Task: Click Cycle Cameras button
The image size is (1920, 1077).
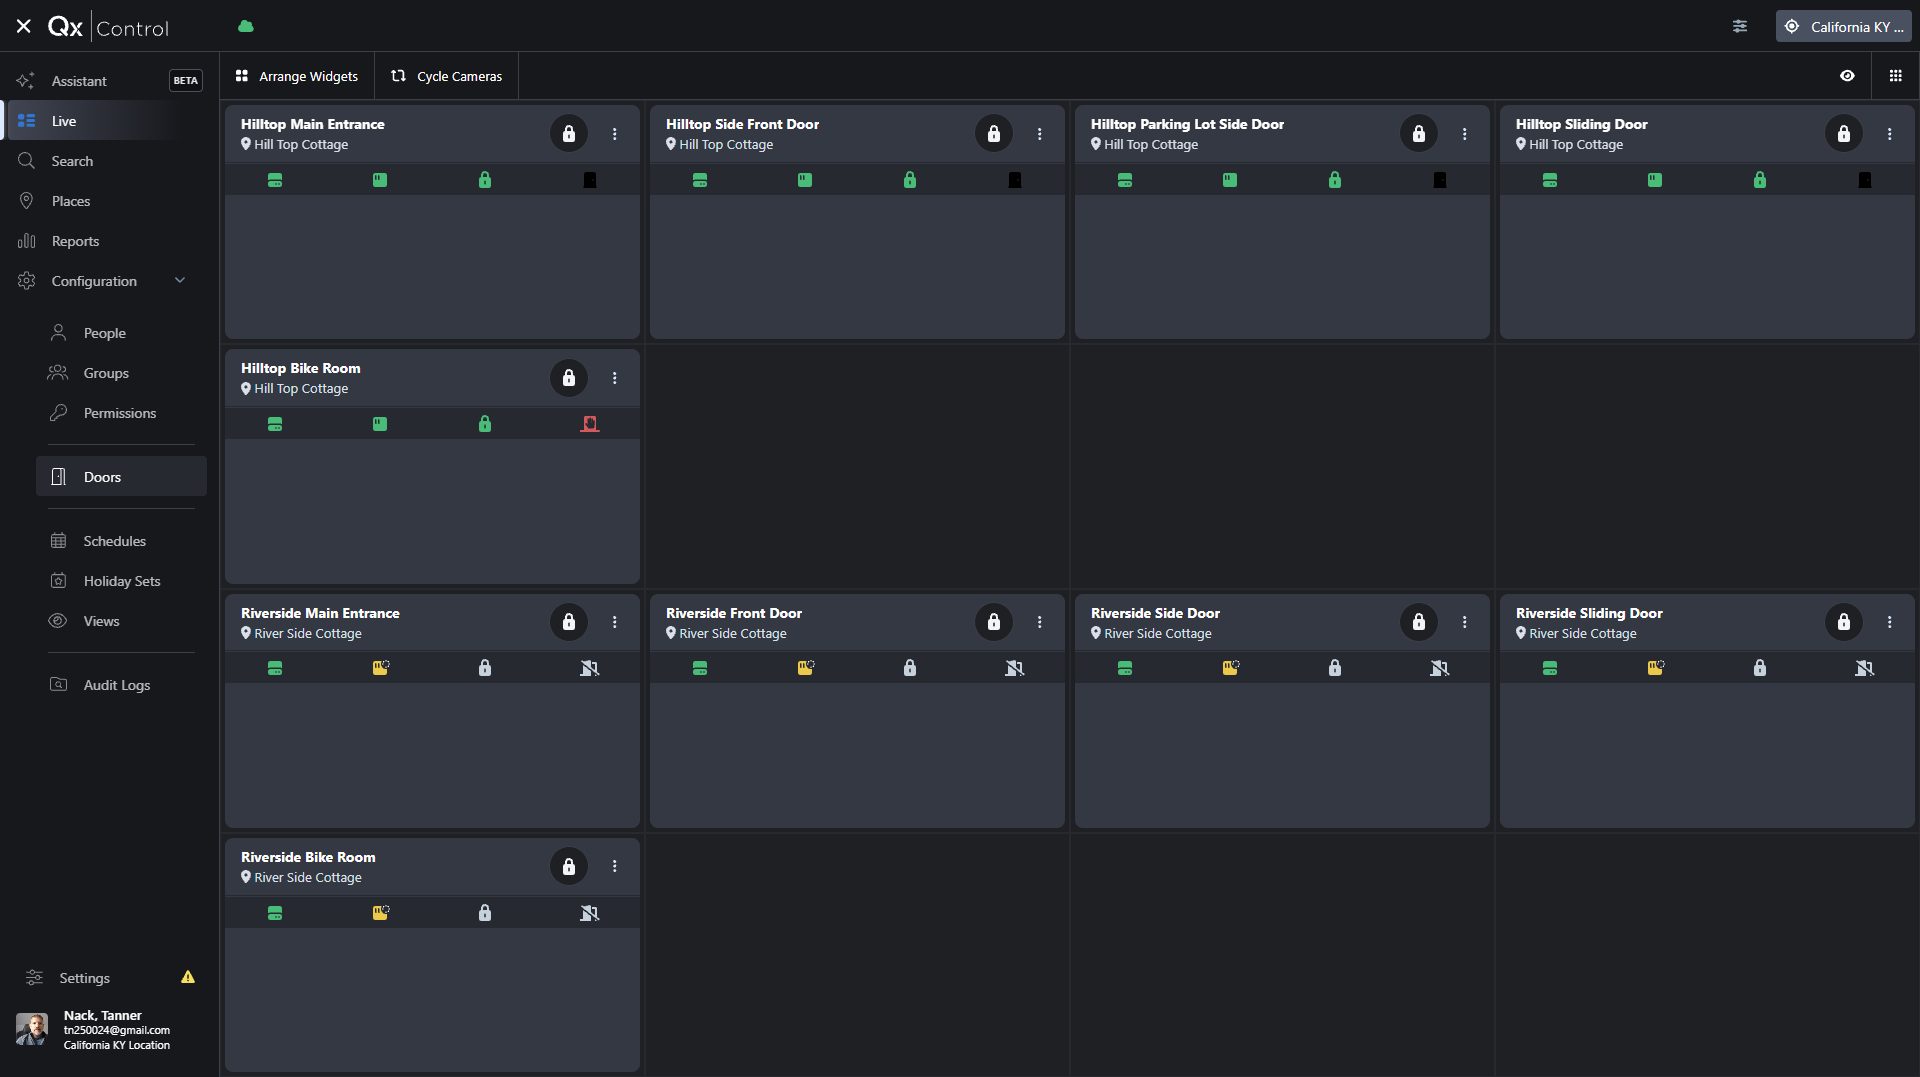Action: tap(447, 76)
